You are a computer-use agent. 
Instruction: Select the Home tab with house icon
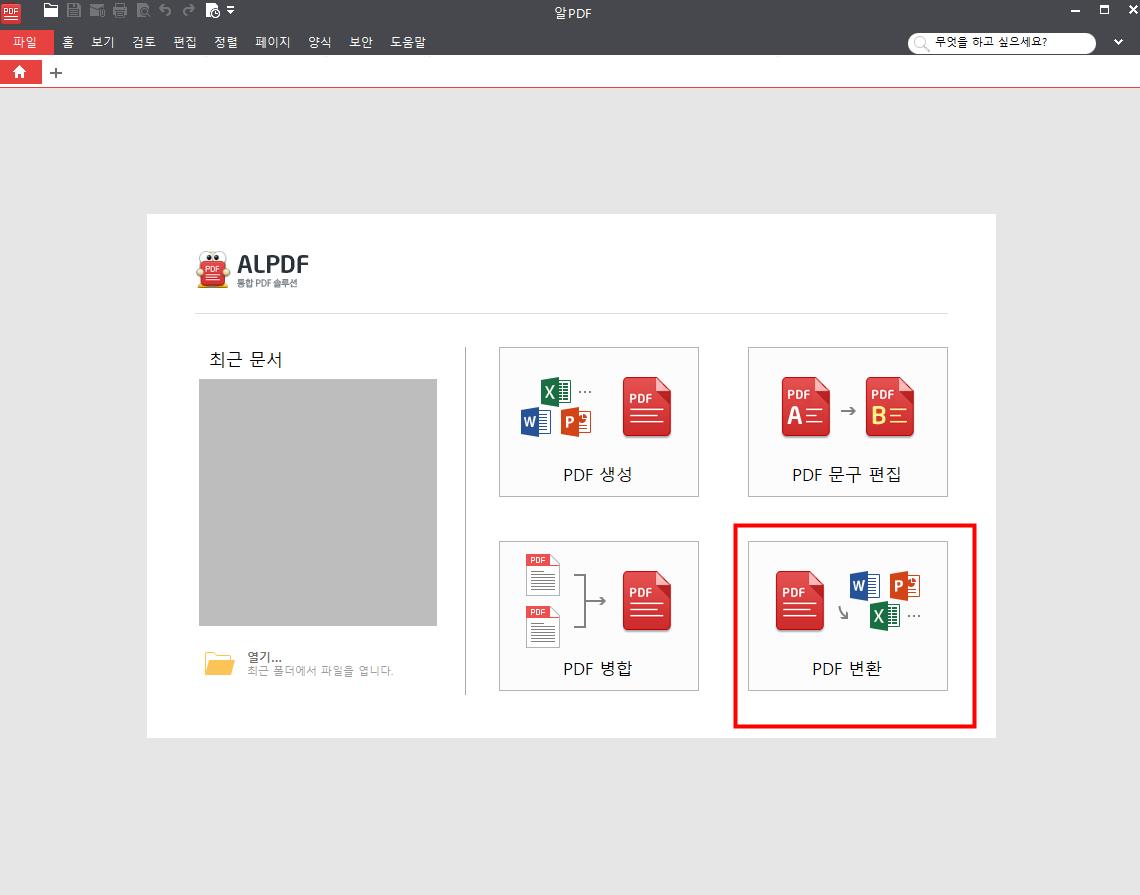tap(20, 72)
